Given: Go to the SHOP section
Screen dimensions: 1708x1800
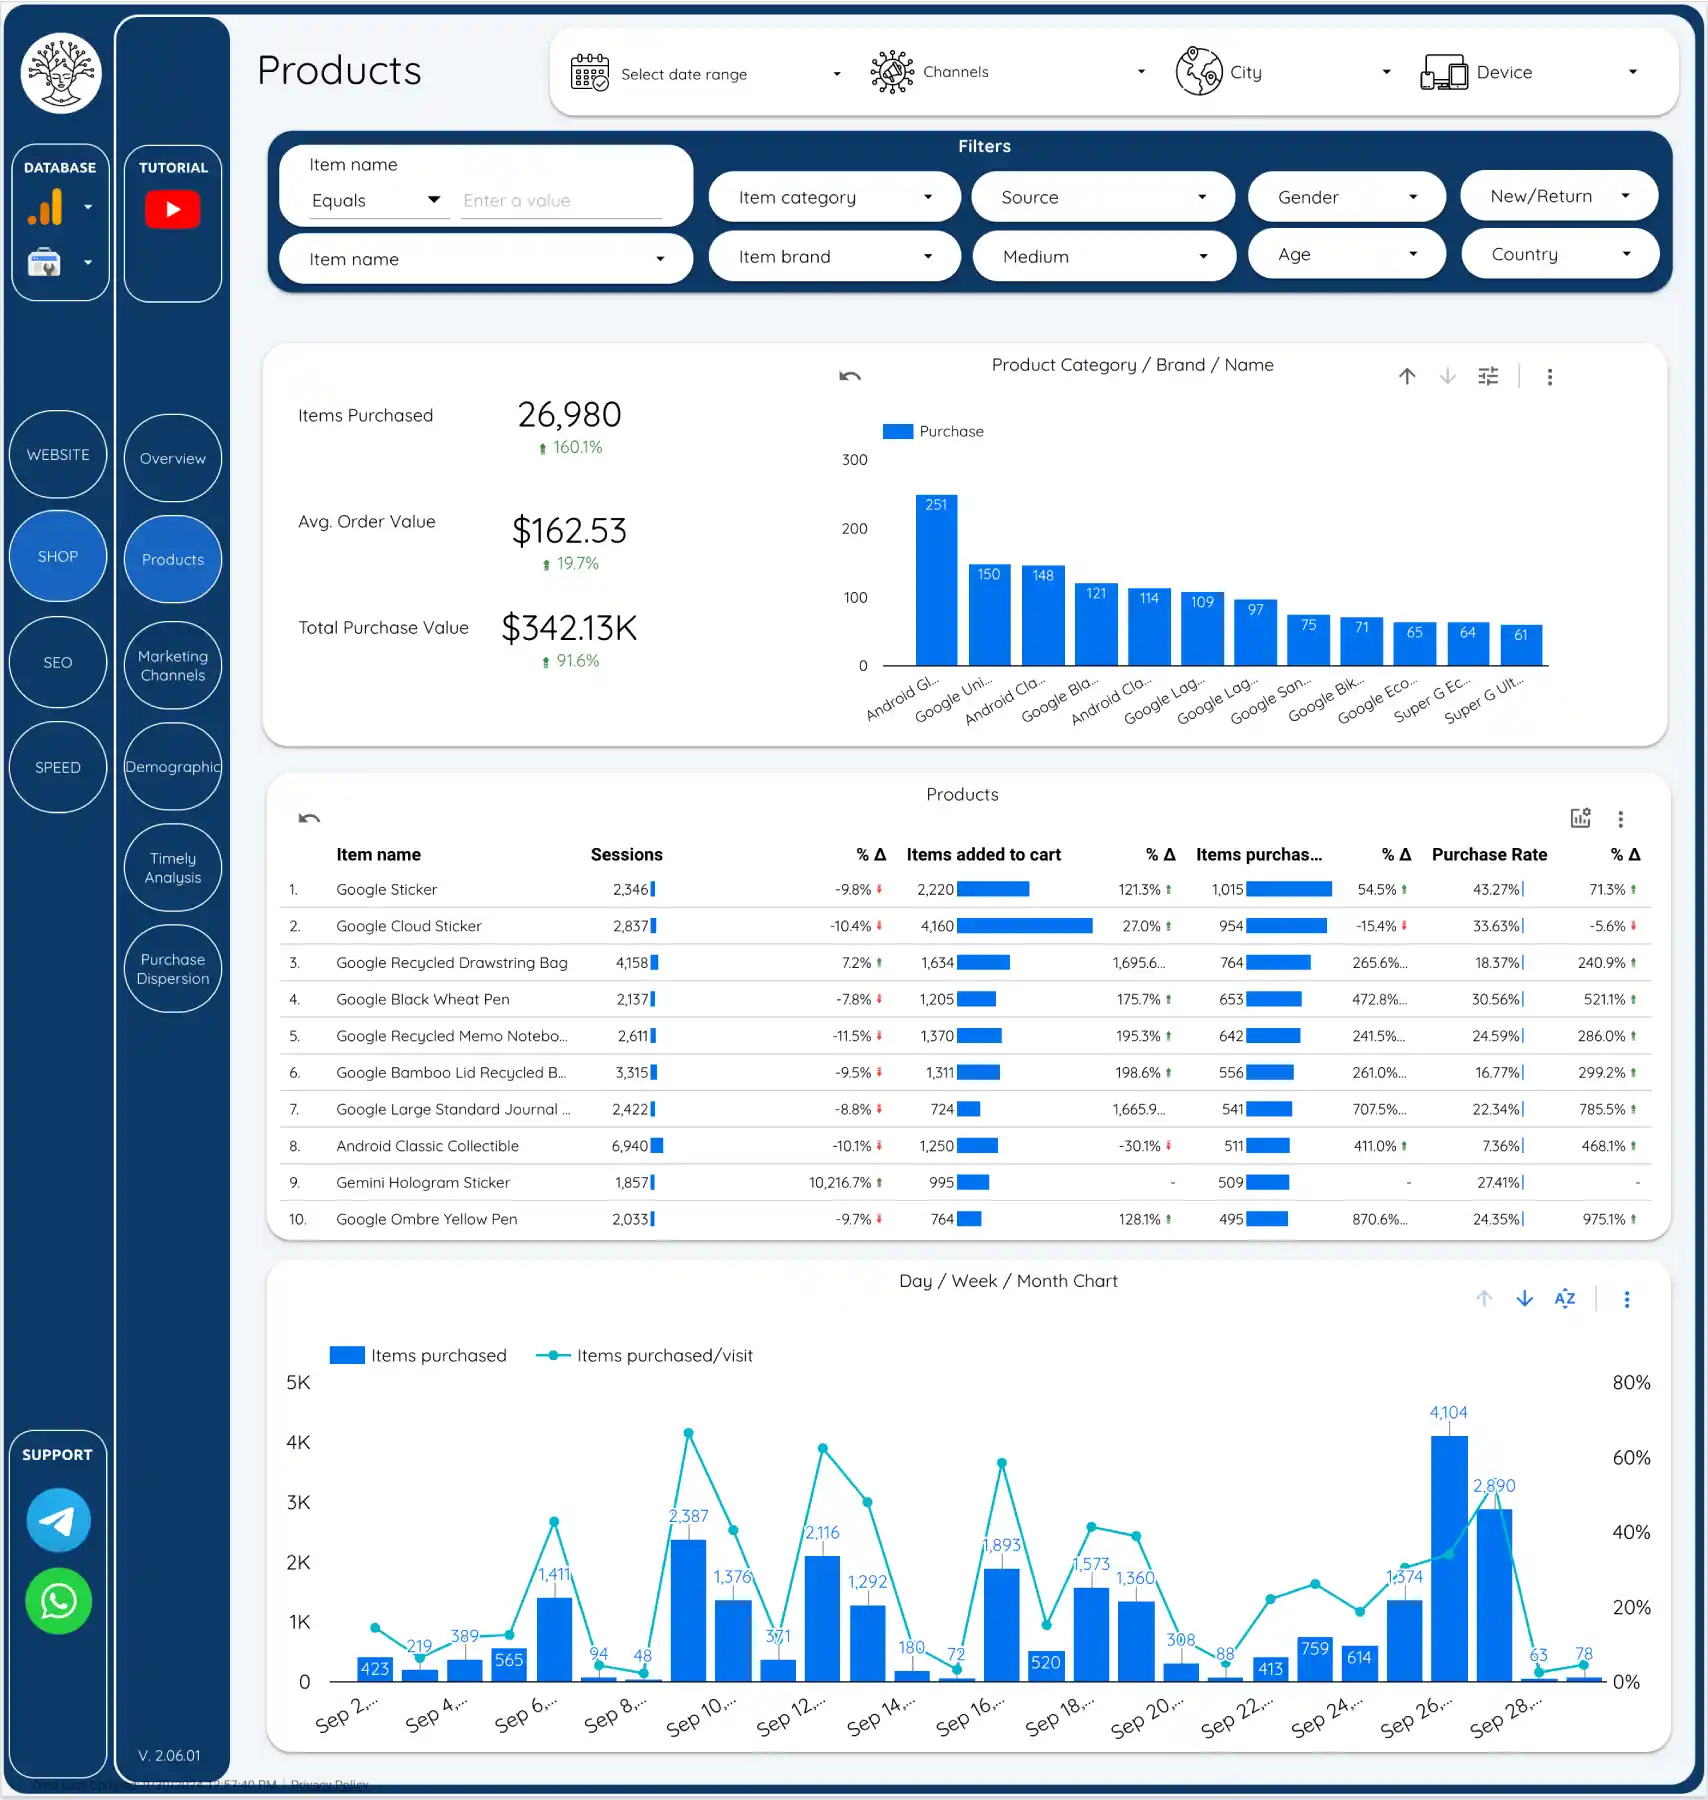Looking at the screenshot, I should [x=58, y=556].
